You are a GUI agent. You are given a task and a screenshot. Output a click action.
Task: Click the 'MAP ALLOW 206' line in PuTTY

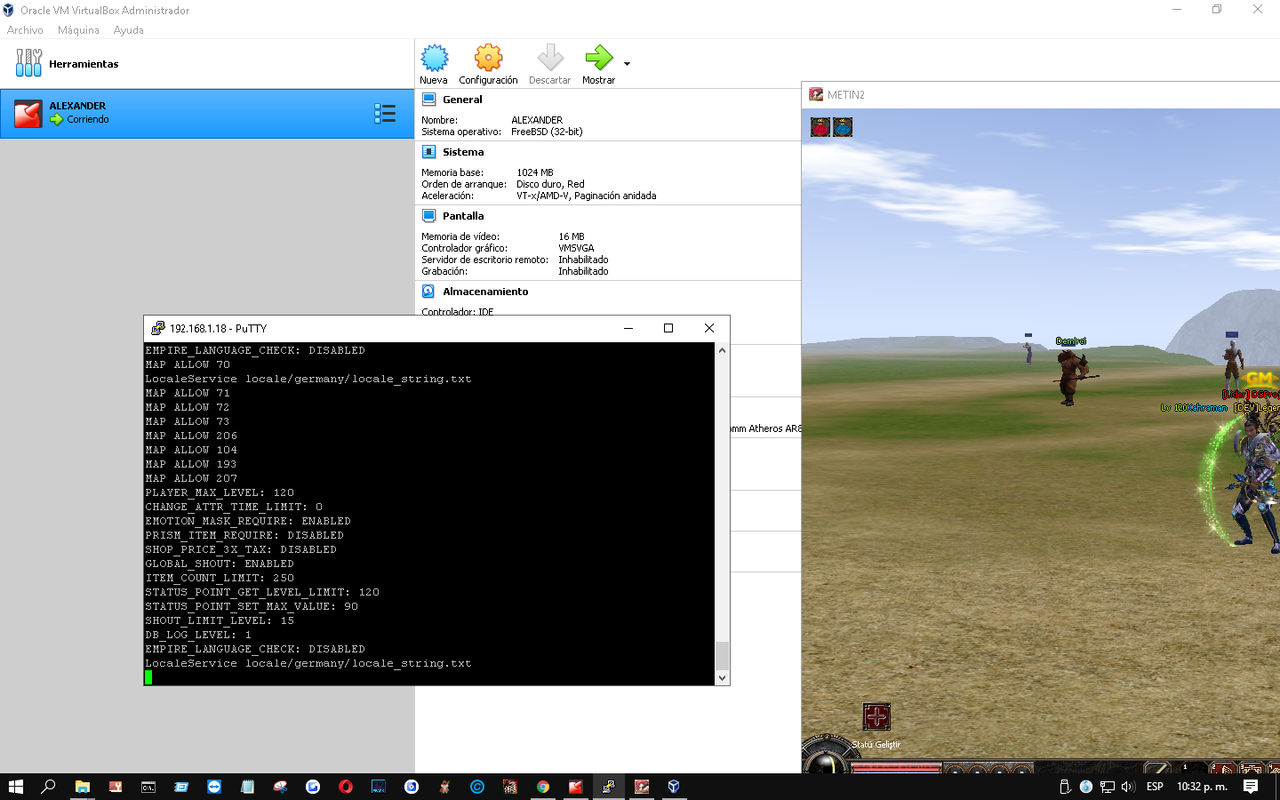(191, 436)
